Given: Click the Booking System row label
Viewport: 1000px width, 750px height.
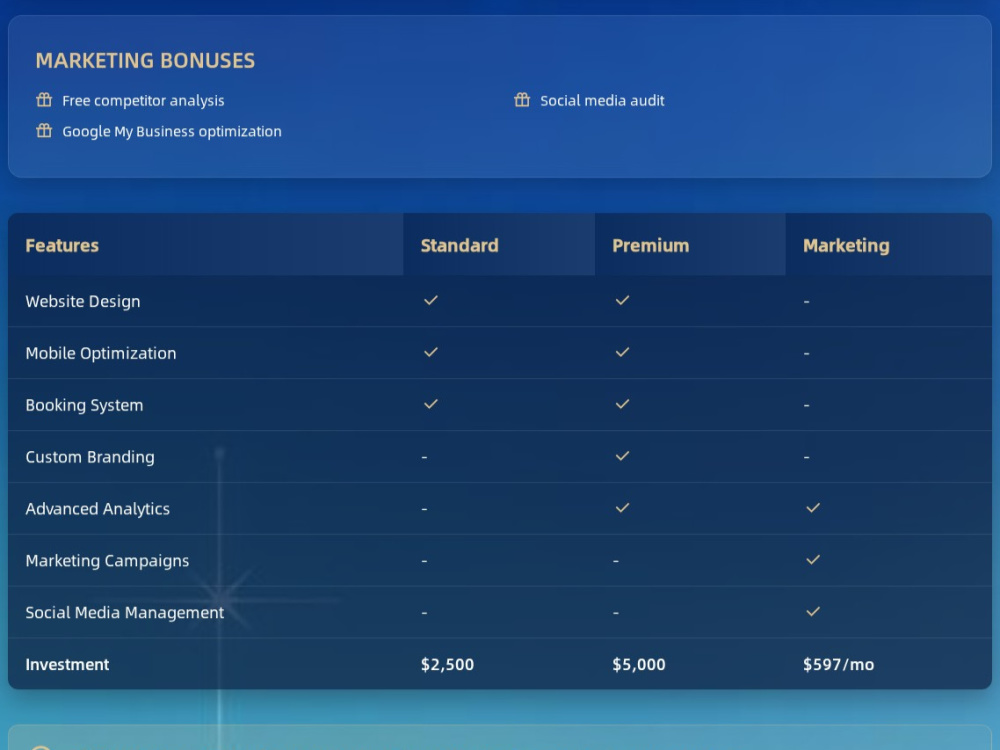Looking at the screenshot, I should [84, 406].
